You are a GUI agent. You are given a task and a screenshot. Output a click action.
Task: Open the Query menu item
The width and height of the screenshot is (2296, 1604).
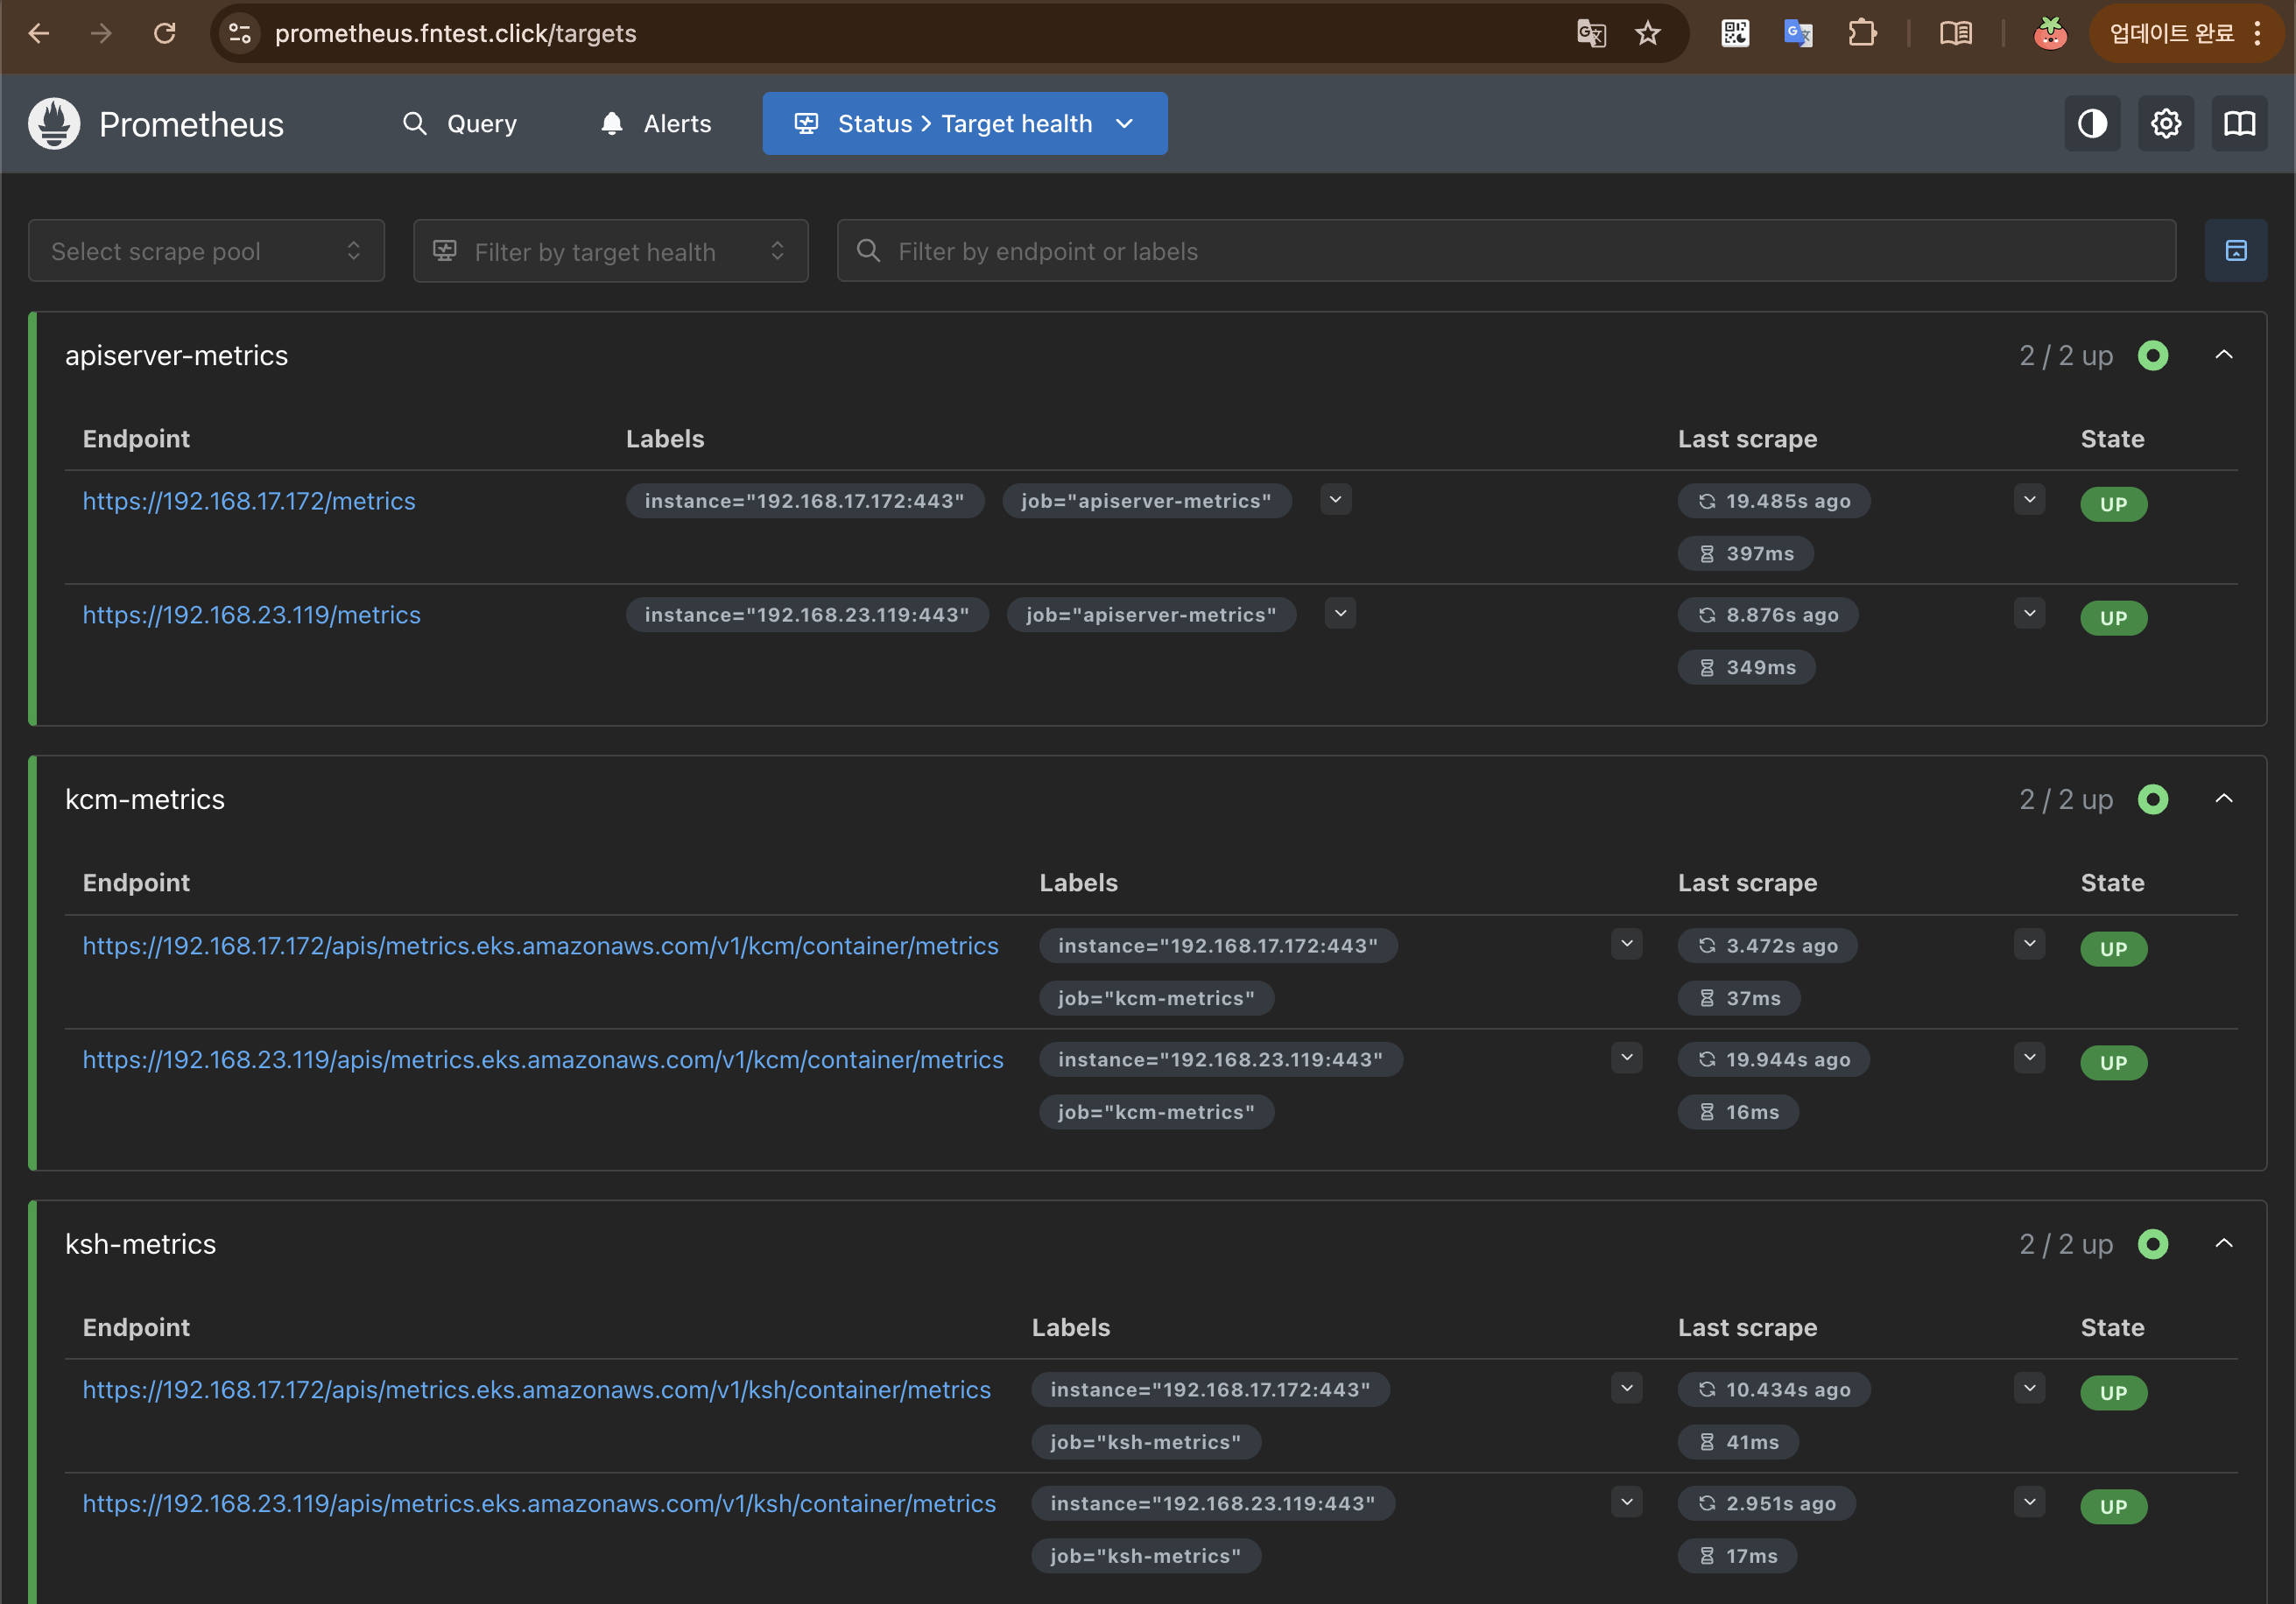[x=460, y=124]
